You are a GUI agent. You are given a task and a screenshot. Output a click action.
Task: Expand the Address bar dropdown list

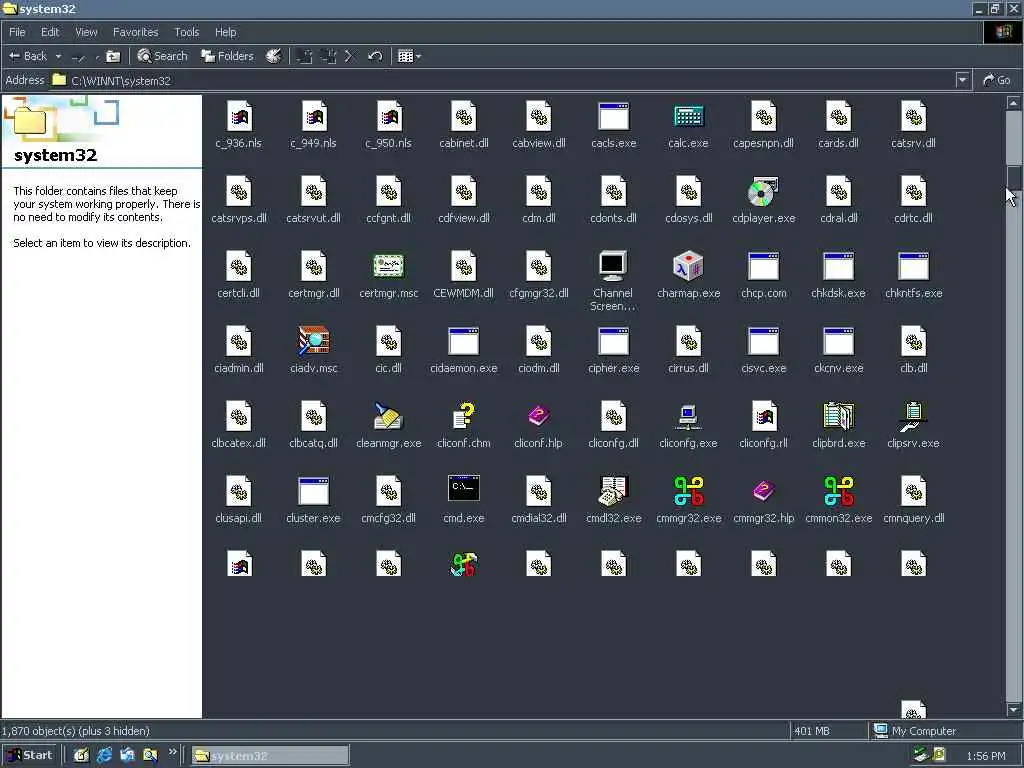click(x=962, y=80)
